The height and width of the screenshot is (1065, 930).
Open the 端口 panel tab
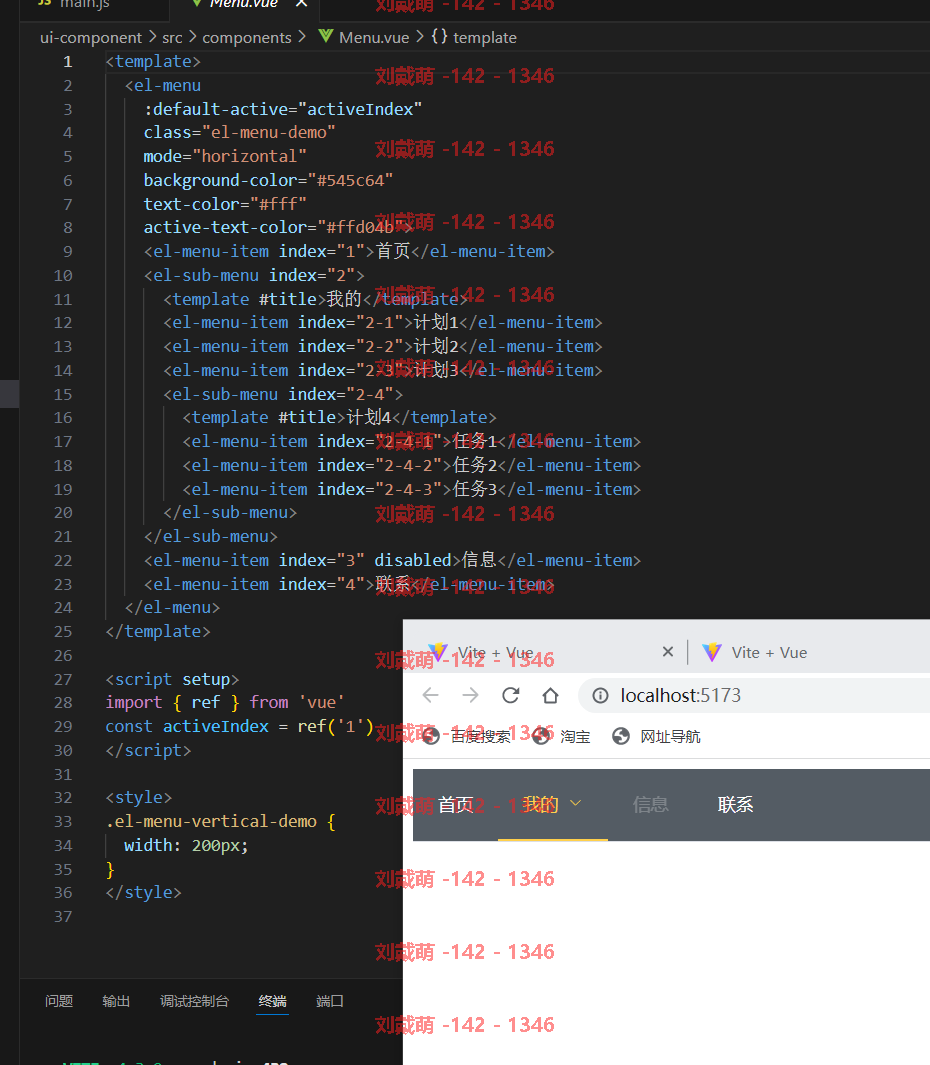pyautogui.click(x=330, y=1001)
